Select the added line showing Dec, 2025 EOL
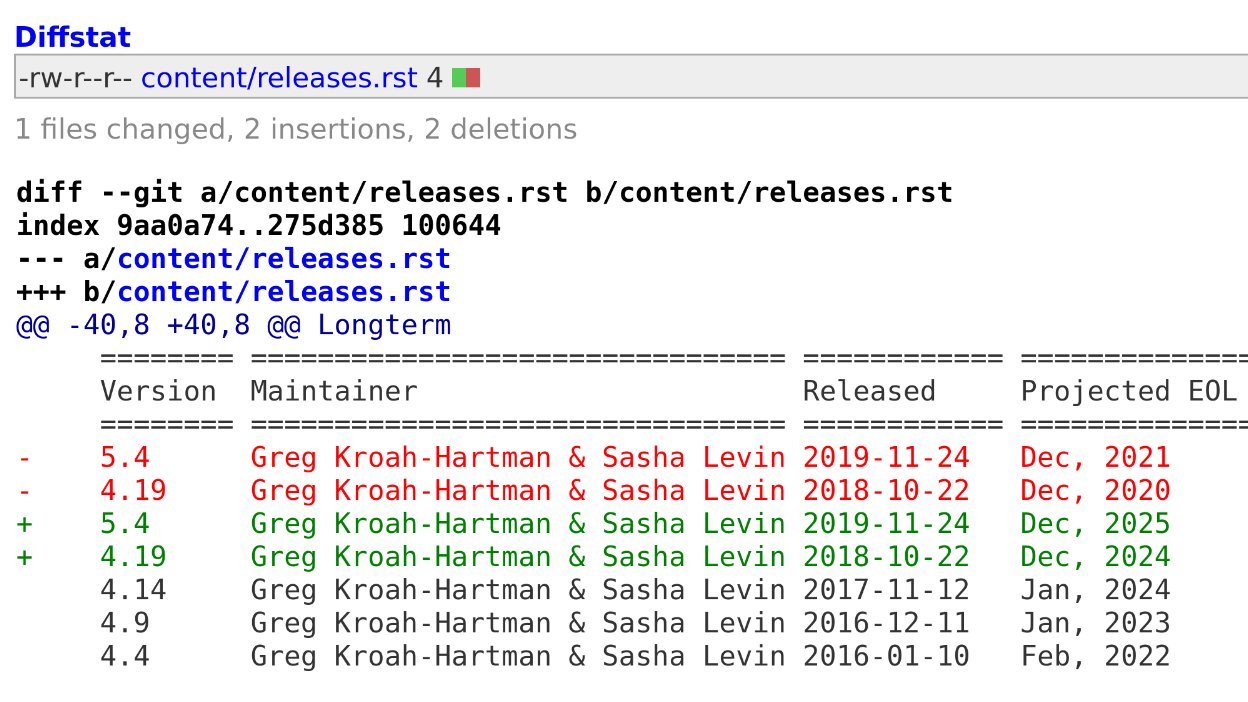Viewport: 1248px width, 702px height. click(600, 523)
